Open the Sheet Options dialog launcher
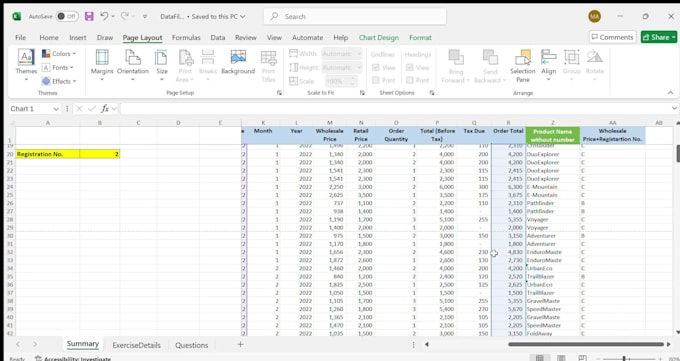Image resolution: width=680 pixels, height=361 pixels. (x=432, y=93)
